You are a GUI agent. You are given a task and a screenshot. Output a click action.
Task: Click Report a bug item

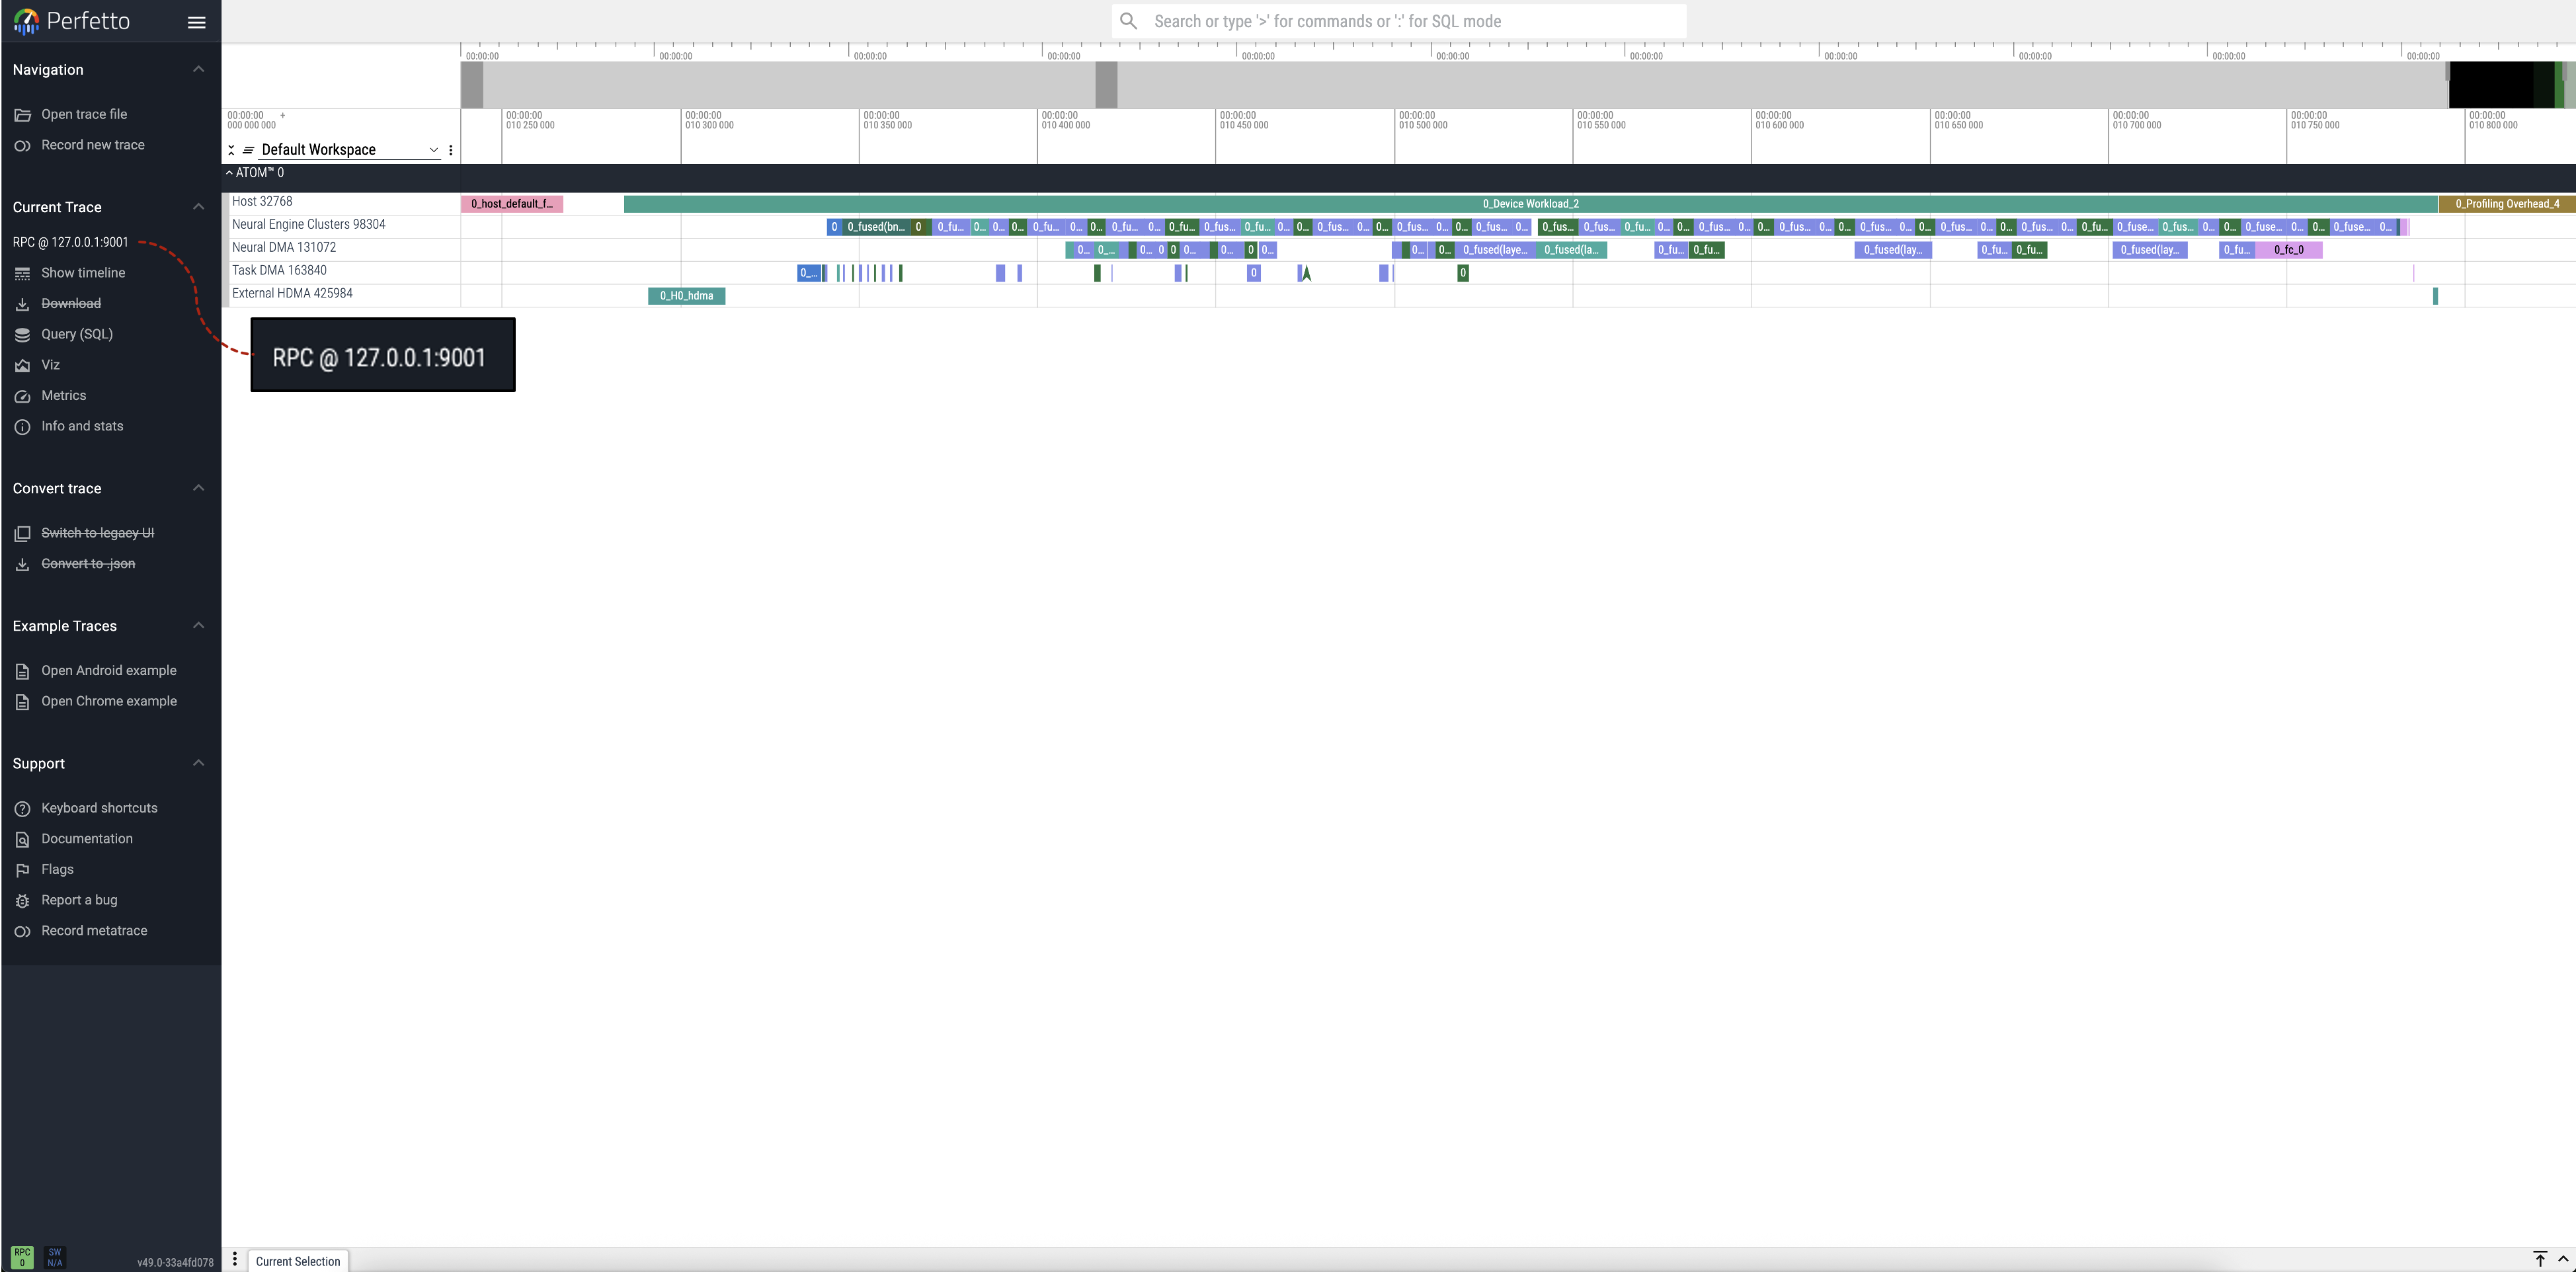(79, 900)
